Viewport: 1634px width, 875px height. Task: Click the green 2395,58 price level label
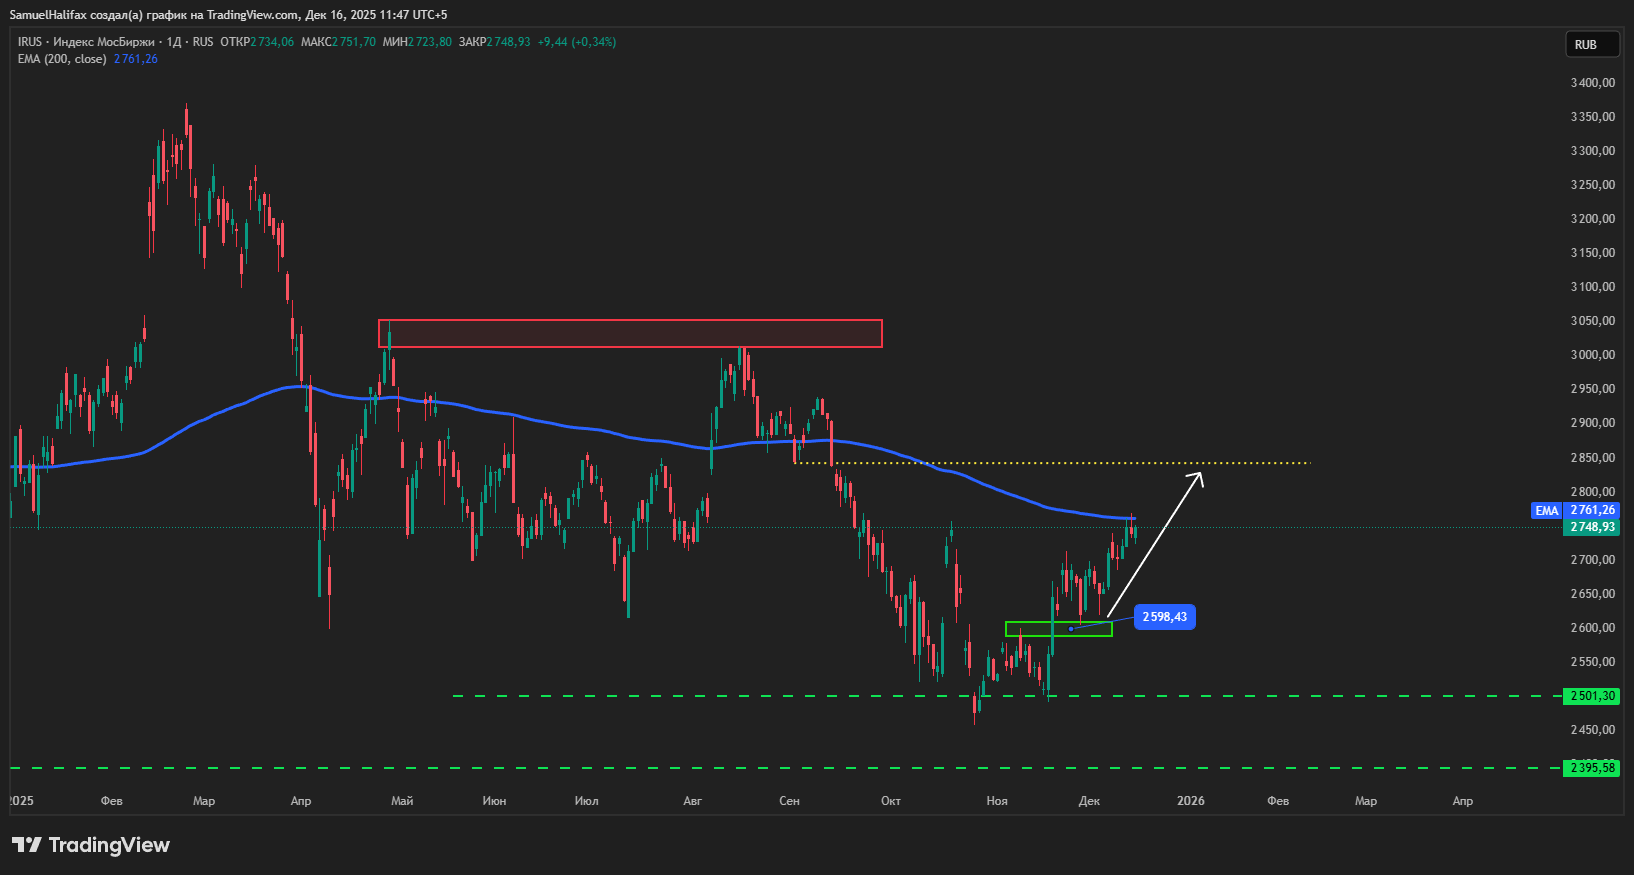click(x=1591, y=768)
